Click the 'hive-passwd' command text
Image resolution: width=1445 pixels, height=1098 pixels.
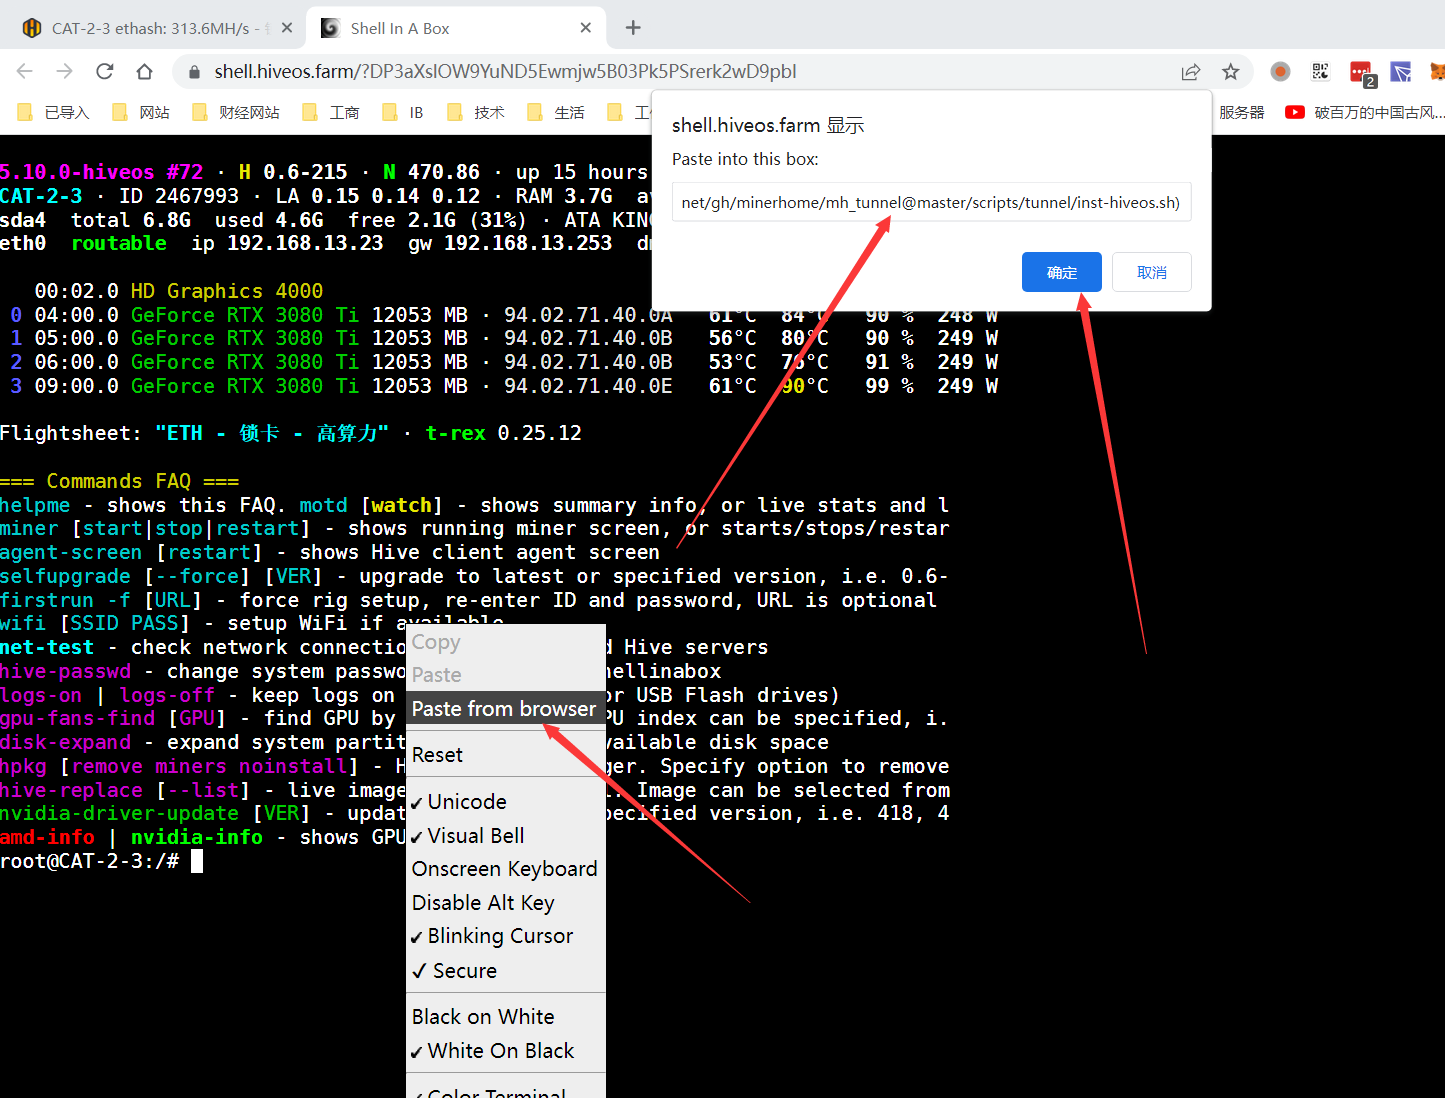click(65, 671)
